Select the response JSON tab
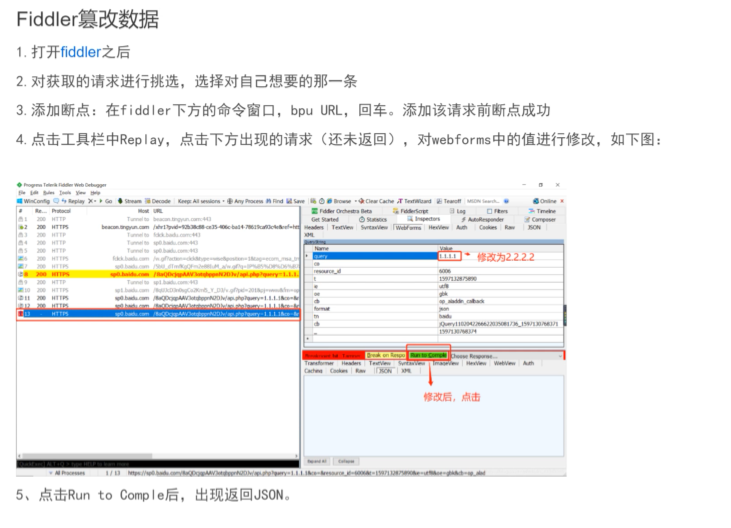Viewport: 731px width, 528px height. (385, 371)
